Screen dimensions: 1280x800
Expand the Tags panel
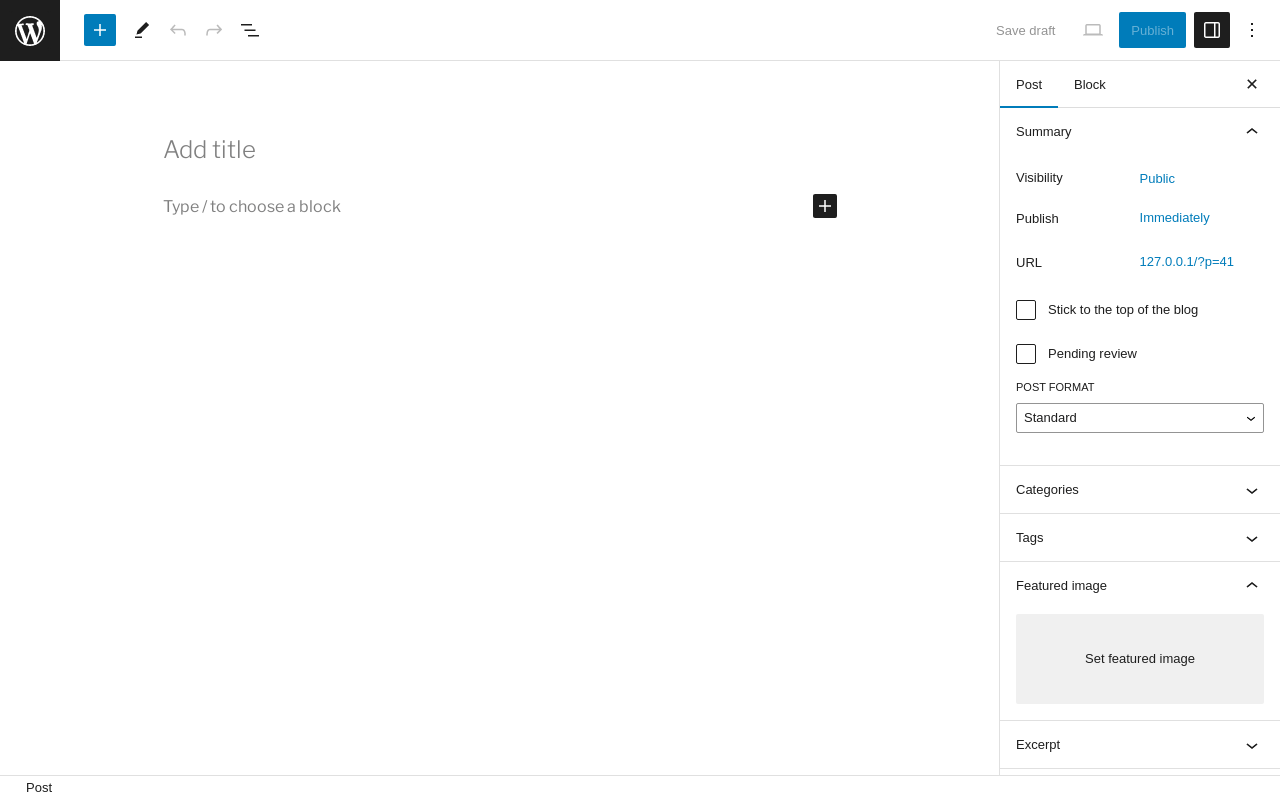1140,538
